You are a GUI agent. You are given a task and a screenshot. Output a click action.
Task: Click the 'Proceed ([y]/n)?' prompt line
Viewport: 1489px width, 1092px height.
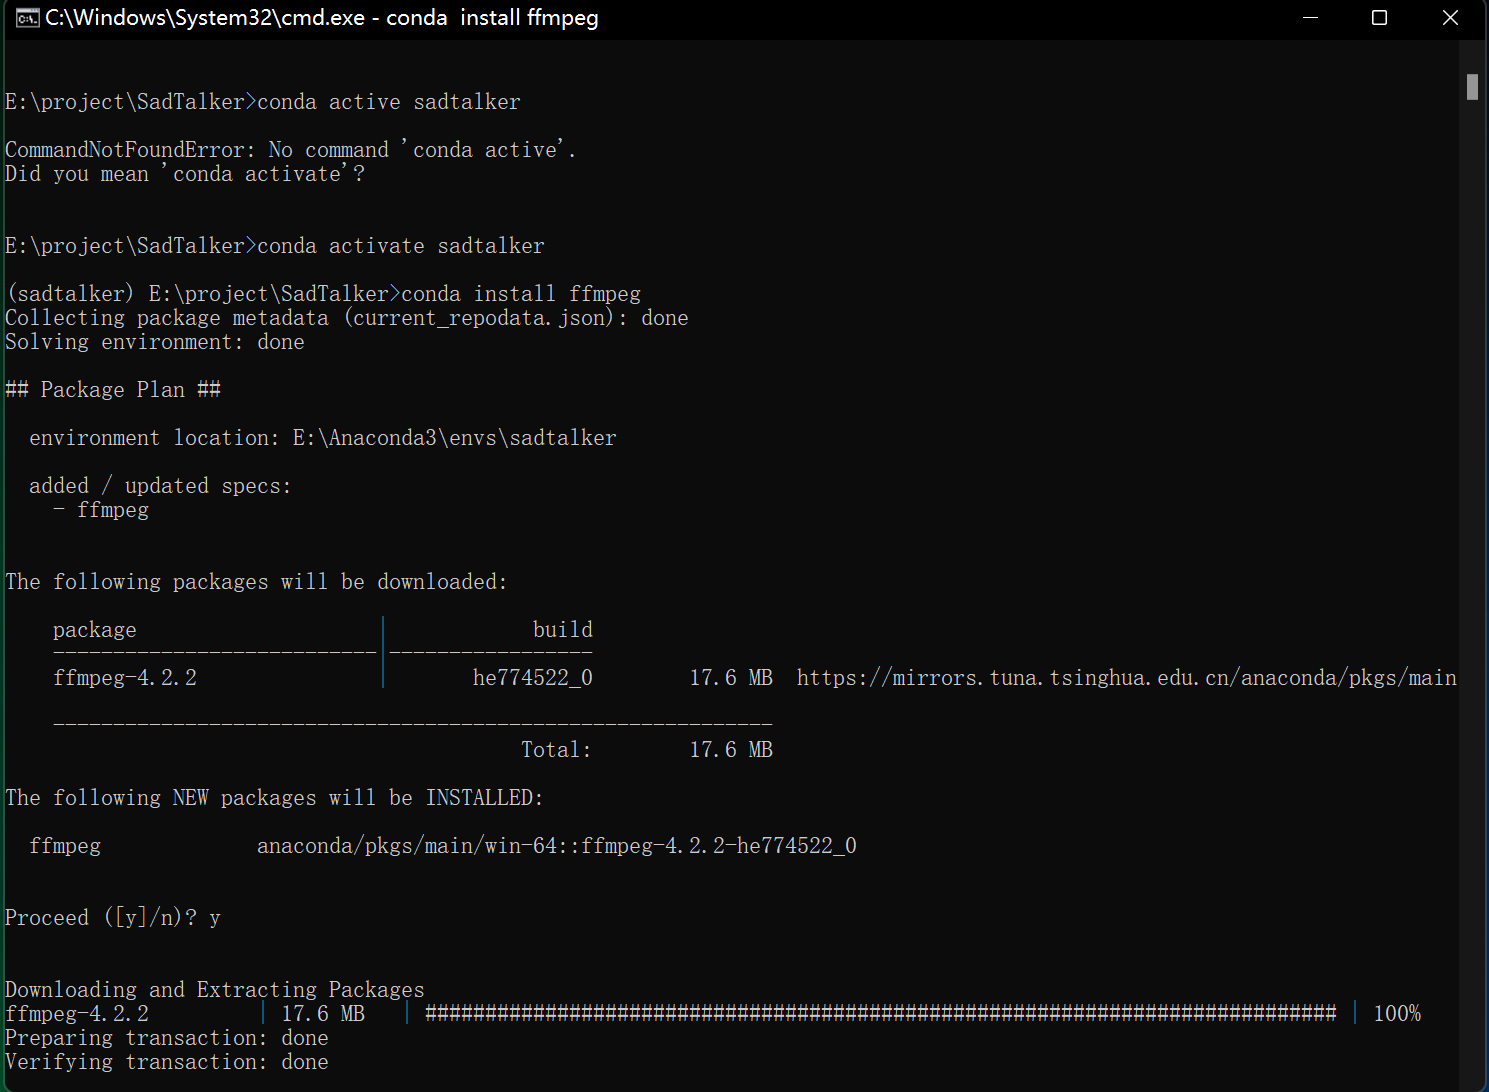[112, 918]
